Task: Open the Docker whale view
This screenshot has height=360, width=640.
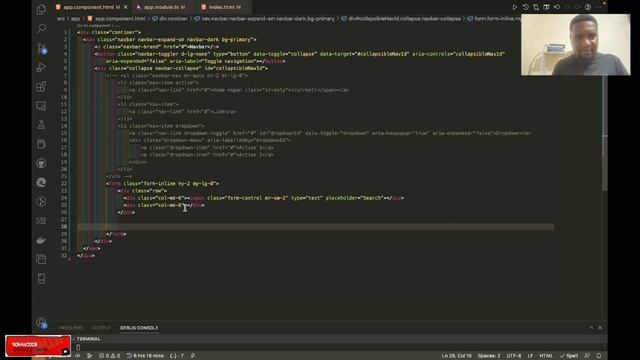Action: click(41, 240)
